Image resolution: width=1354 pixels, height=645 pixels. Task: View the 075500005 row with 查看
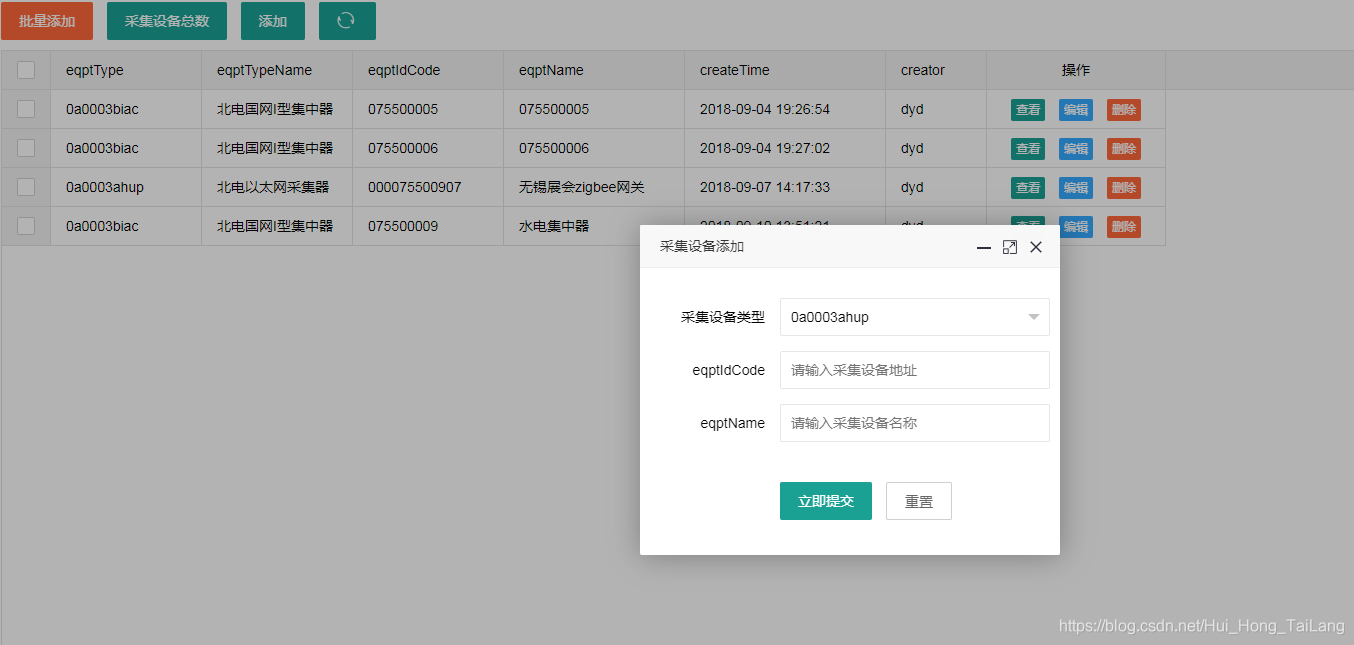click(x=1028, y=110)
